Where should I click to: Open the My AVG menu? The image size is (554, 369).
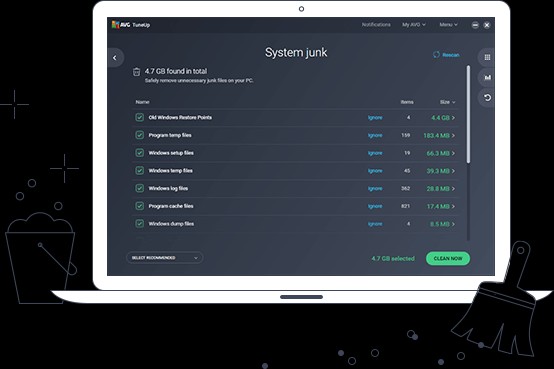414,24
